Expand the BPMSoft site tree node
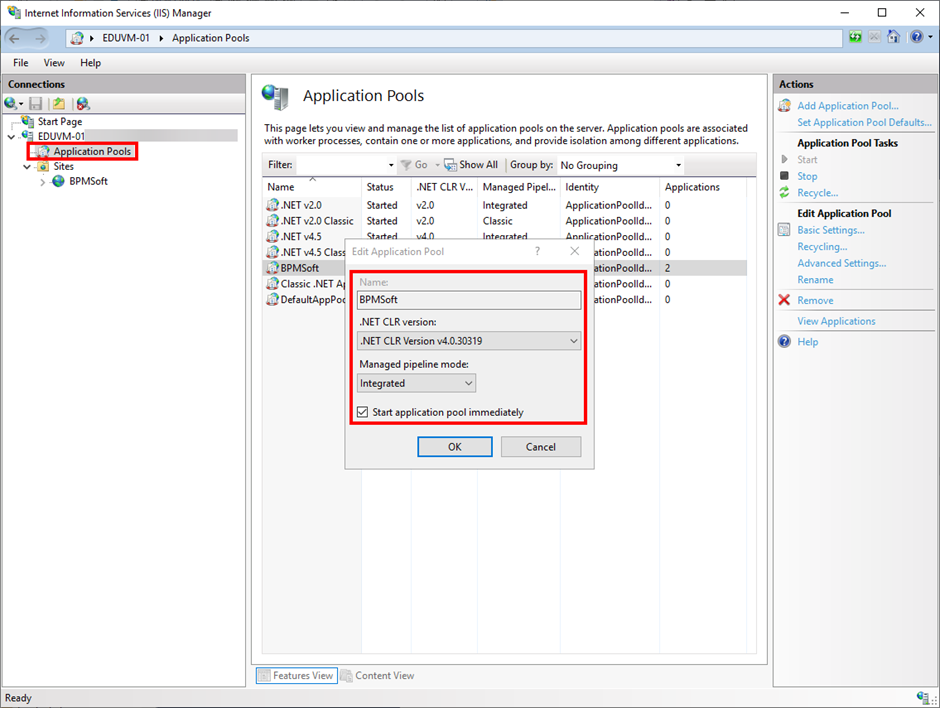The width and height of the screenshot is (940, 708). [43, 182]
